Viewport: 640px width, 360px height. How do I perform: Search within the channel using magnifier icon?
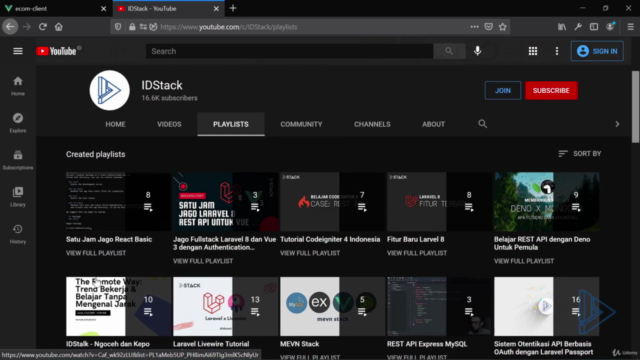[482, 124]
